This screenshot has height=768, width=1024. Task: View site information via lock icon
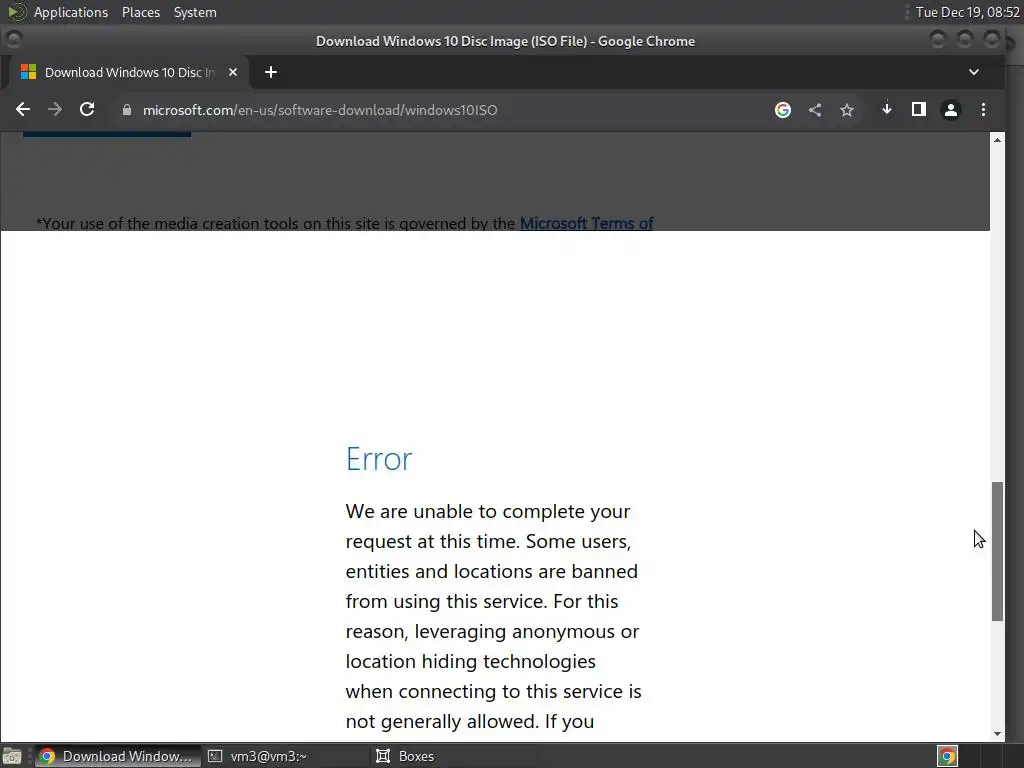pyautogui.click(x=127, y=110)
